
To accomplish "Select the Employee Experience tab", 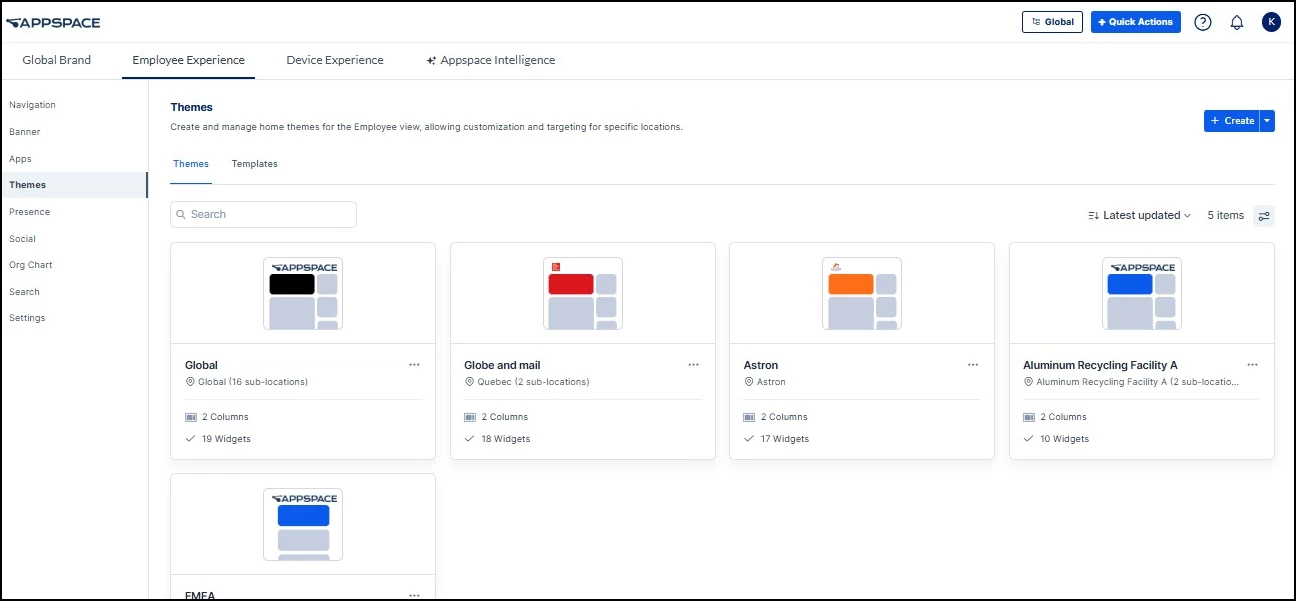I will click(189, 60).
